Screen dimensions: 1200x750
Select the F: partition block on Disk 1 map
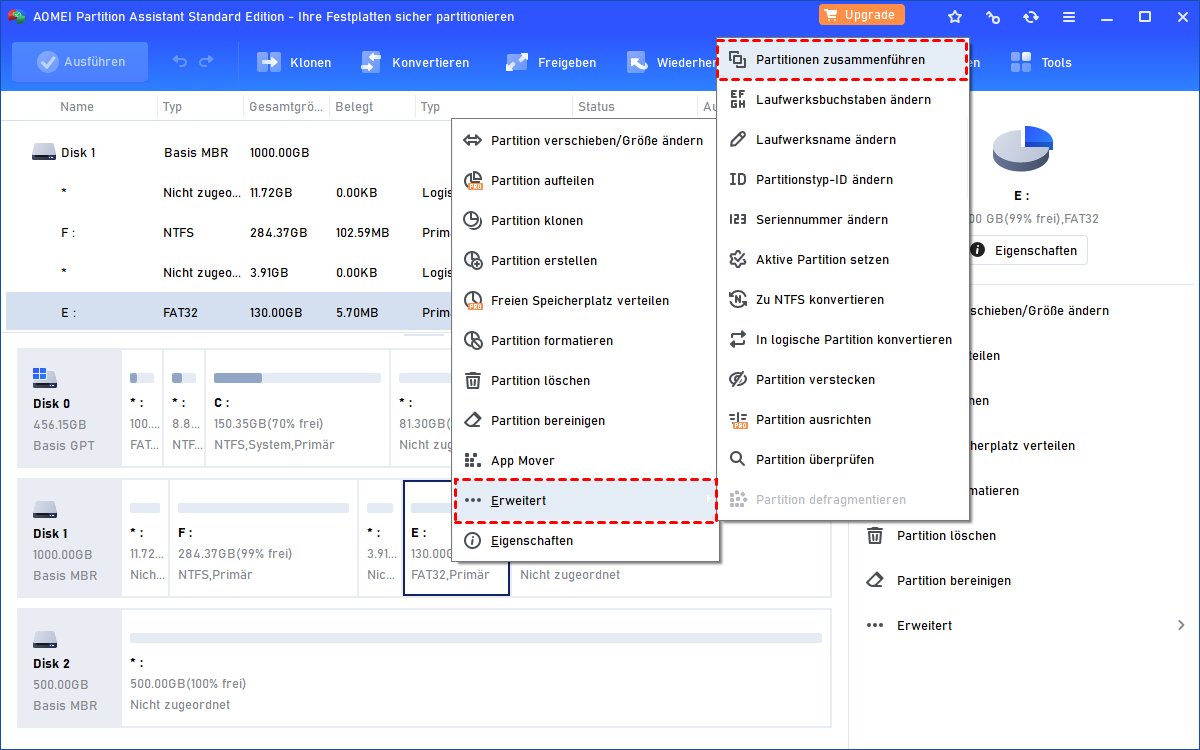[x=263, y=538]
